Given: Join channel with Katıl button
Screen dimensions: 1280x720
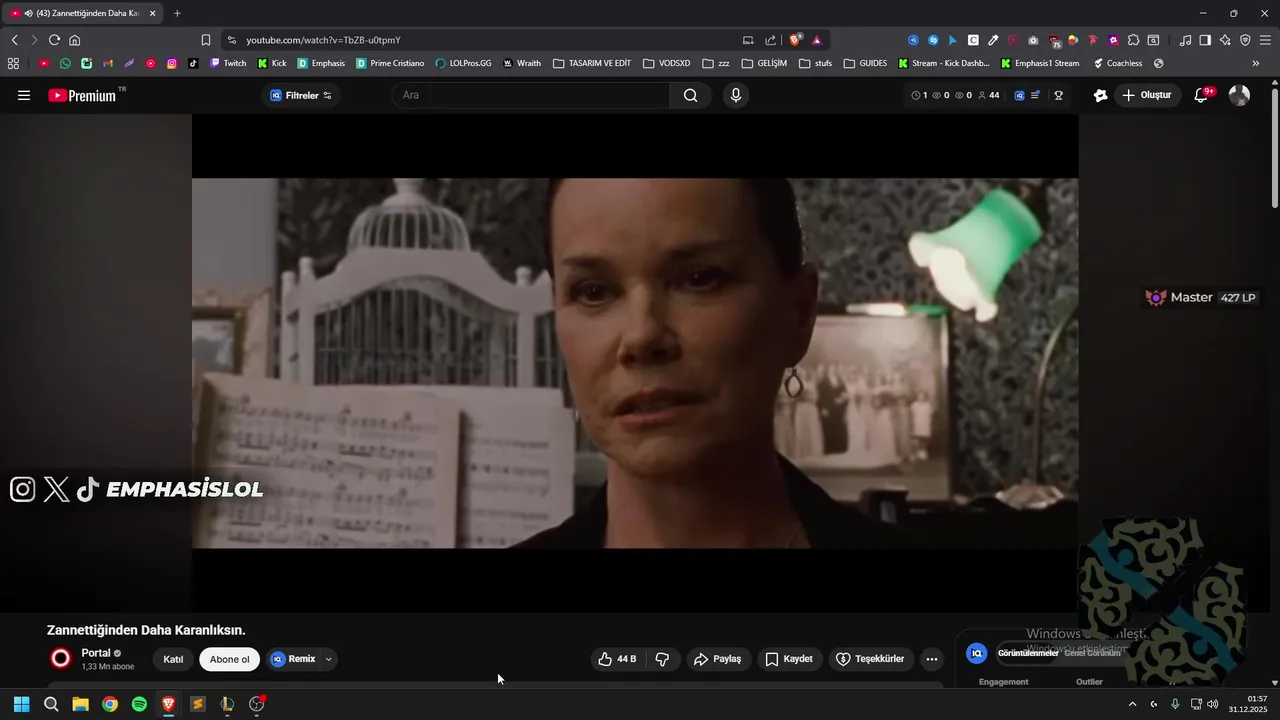Looking at the screenshot, I should coord(173,659).
